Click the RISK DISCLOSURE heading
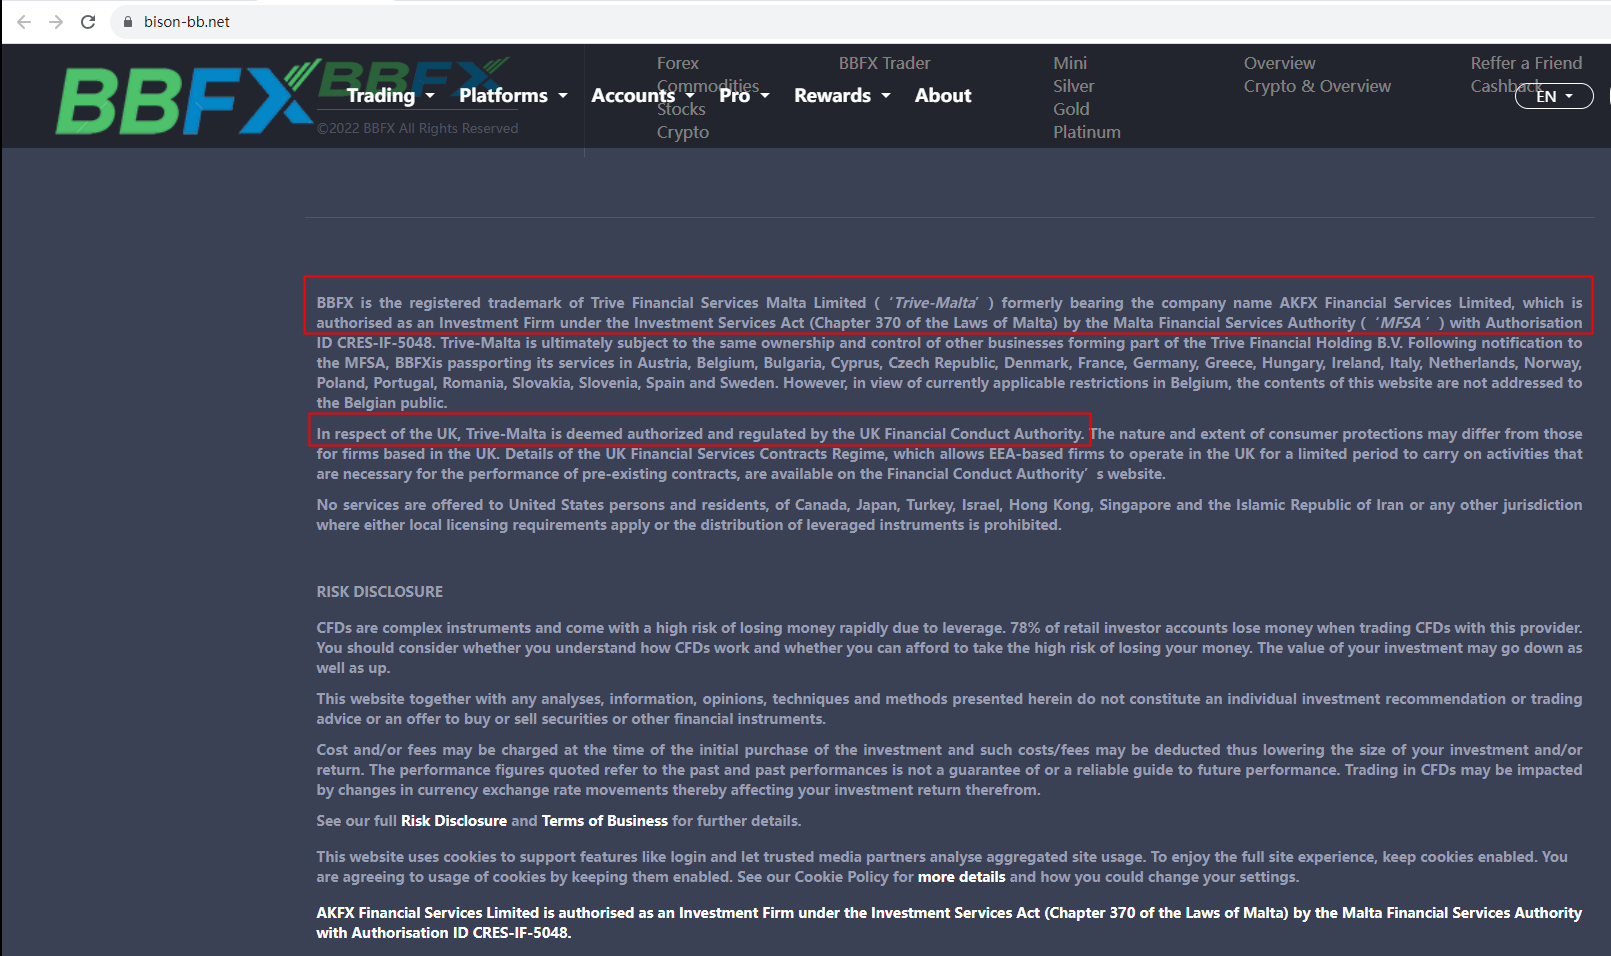Screen dimensions: 1611x956 click(380, 592)
